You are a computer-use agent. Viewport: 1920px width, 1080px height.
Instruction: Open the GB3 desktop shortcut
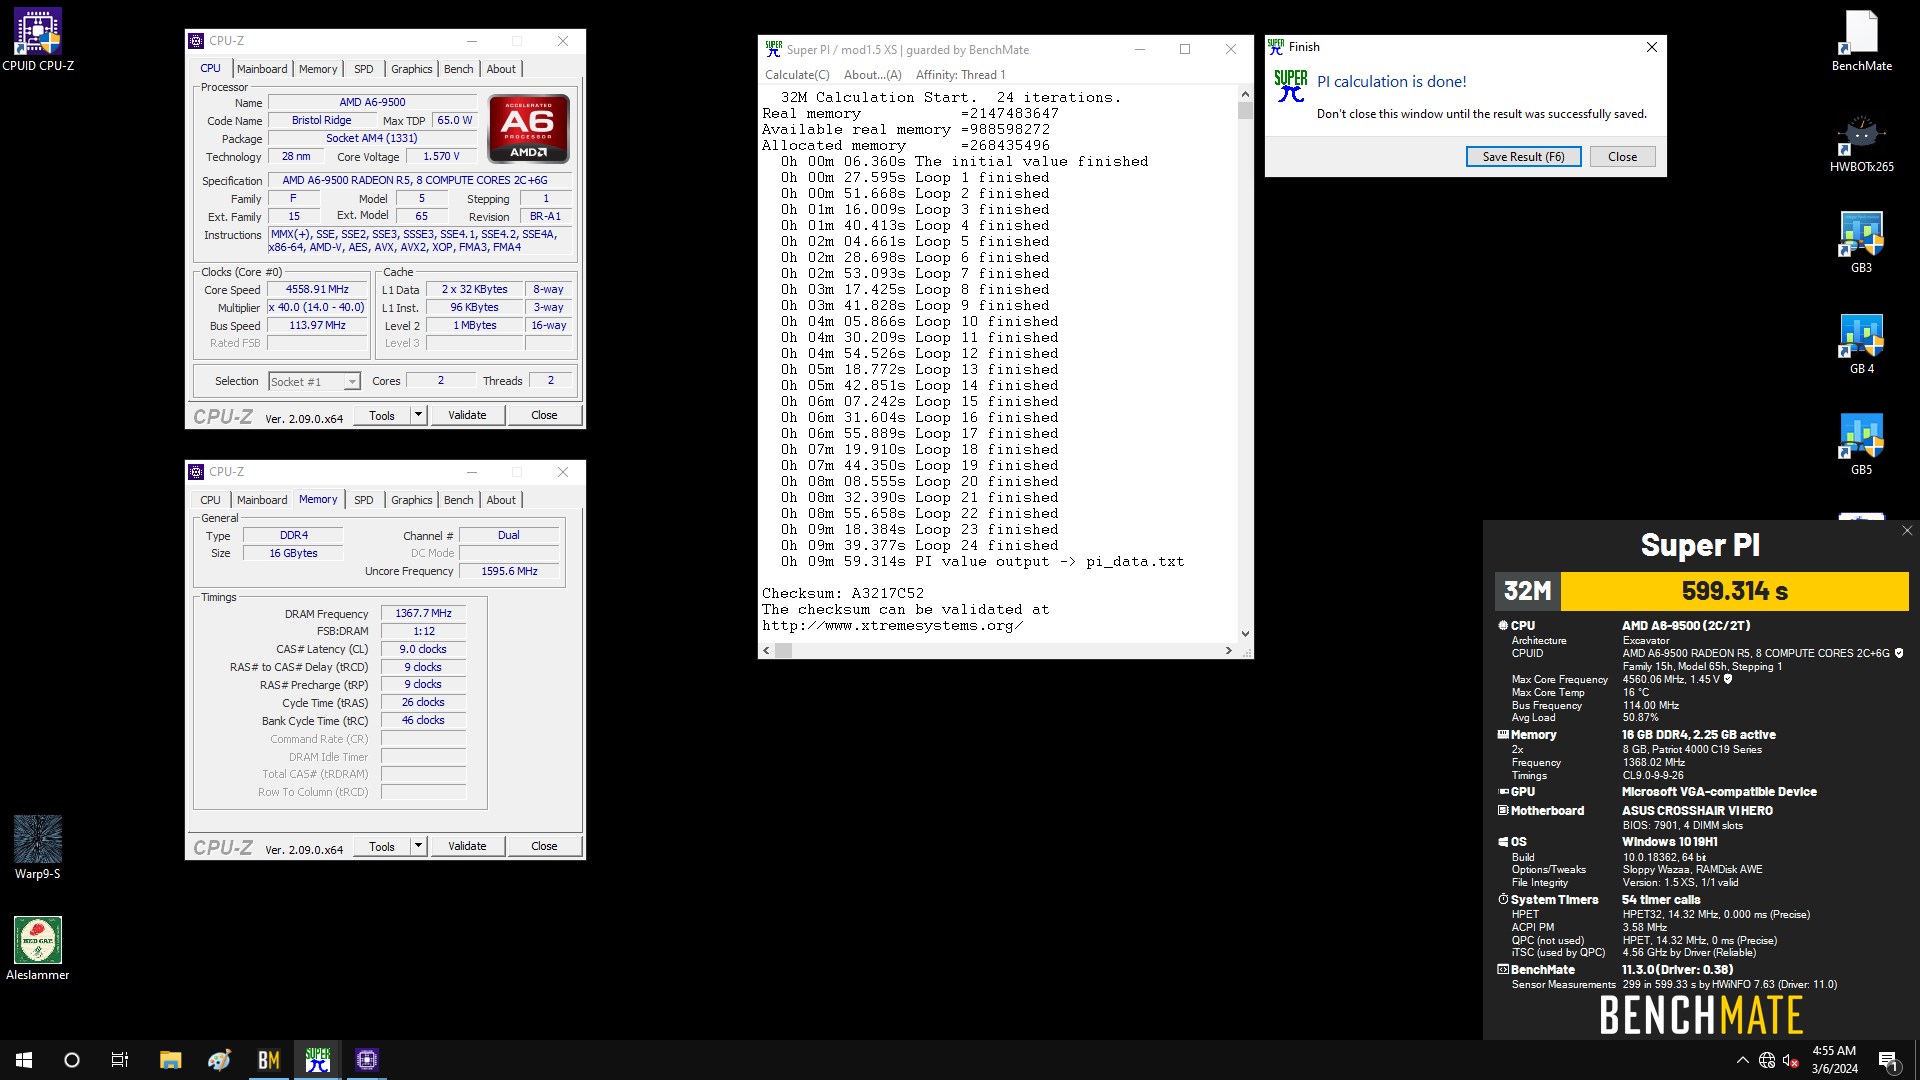tap(1861, 243)
